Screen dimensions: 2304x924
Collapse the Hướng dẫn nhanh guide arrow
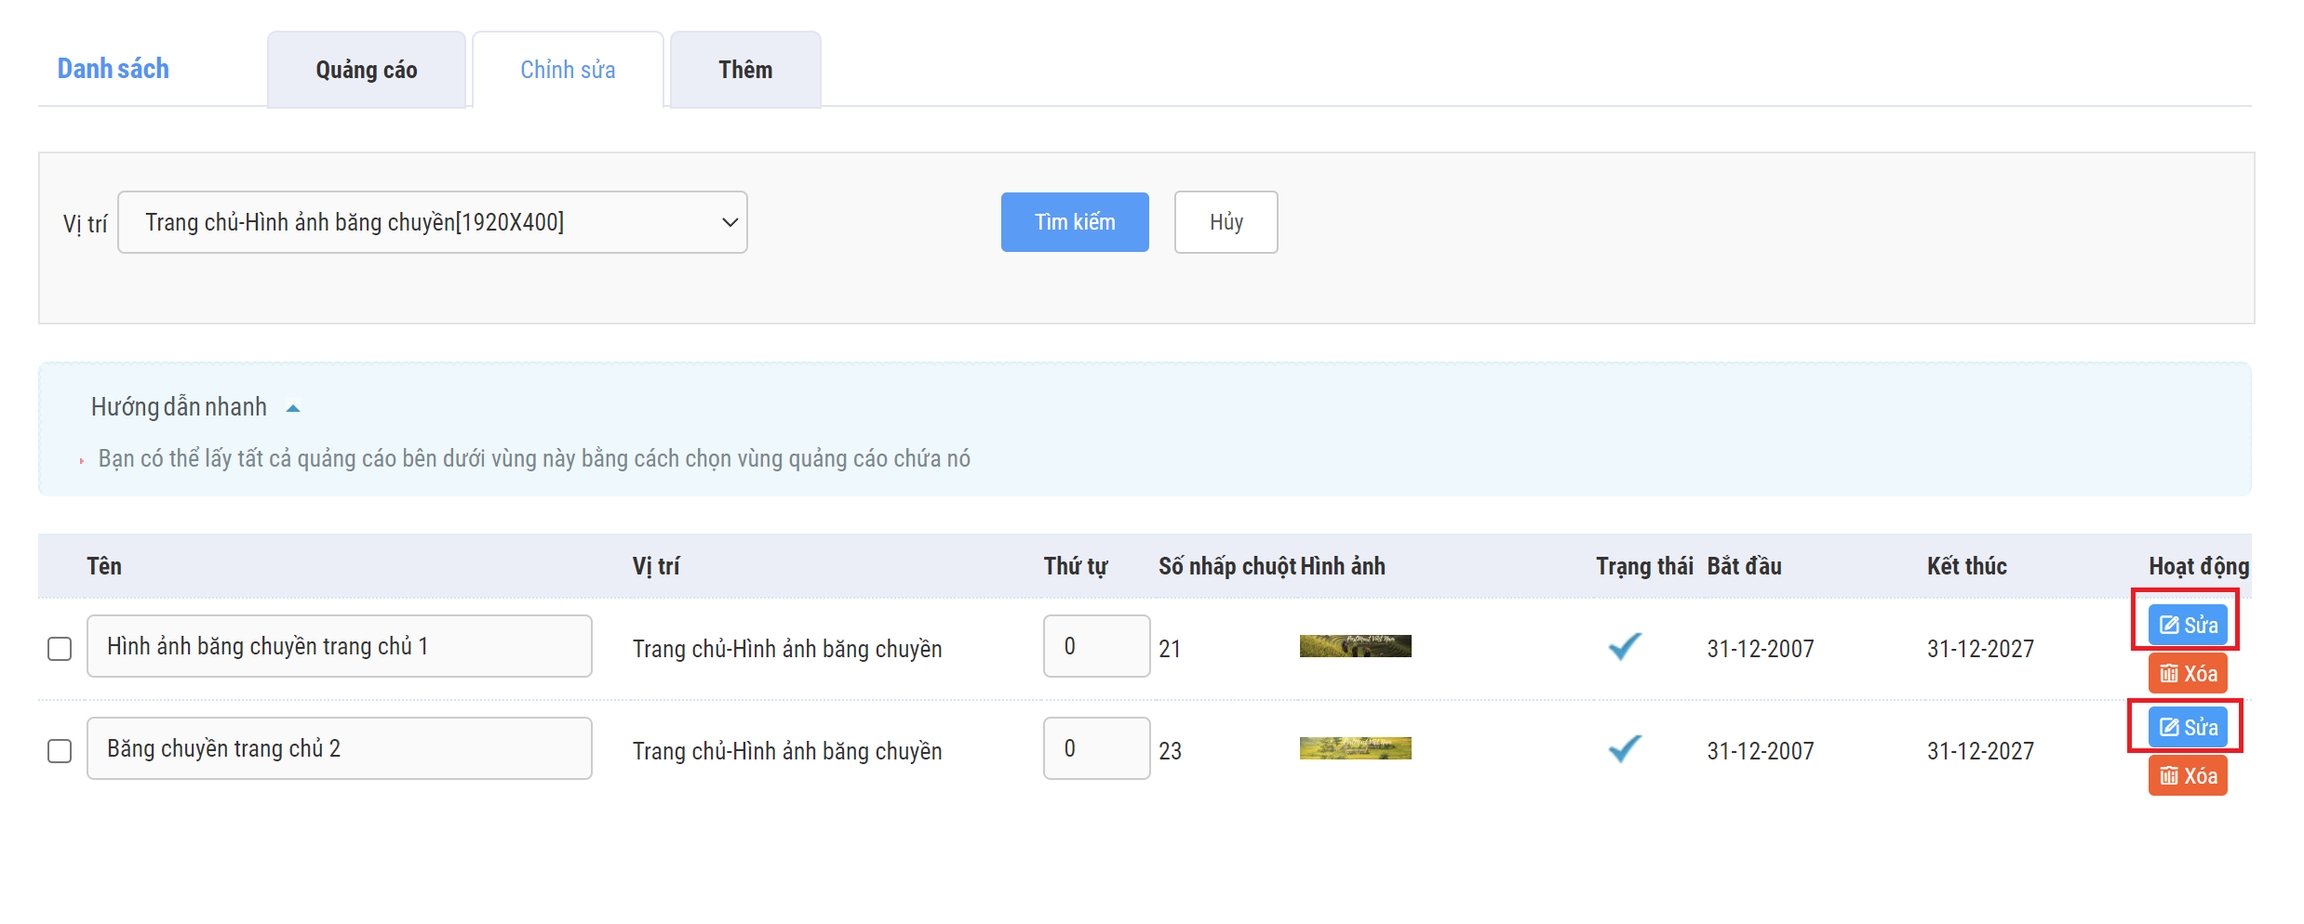pos(293,408)
